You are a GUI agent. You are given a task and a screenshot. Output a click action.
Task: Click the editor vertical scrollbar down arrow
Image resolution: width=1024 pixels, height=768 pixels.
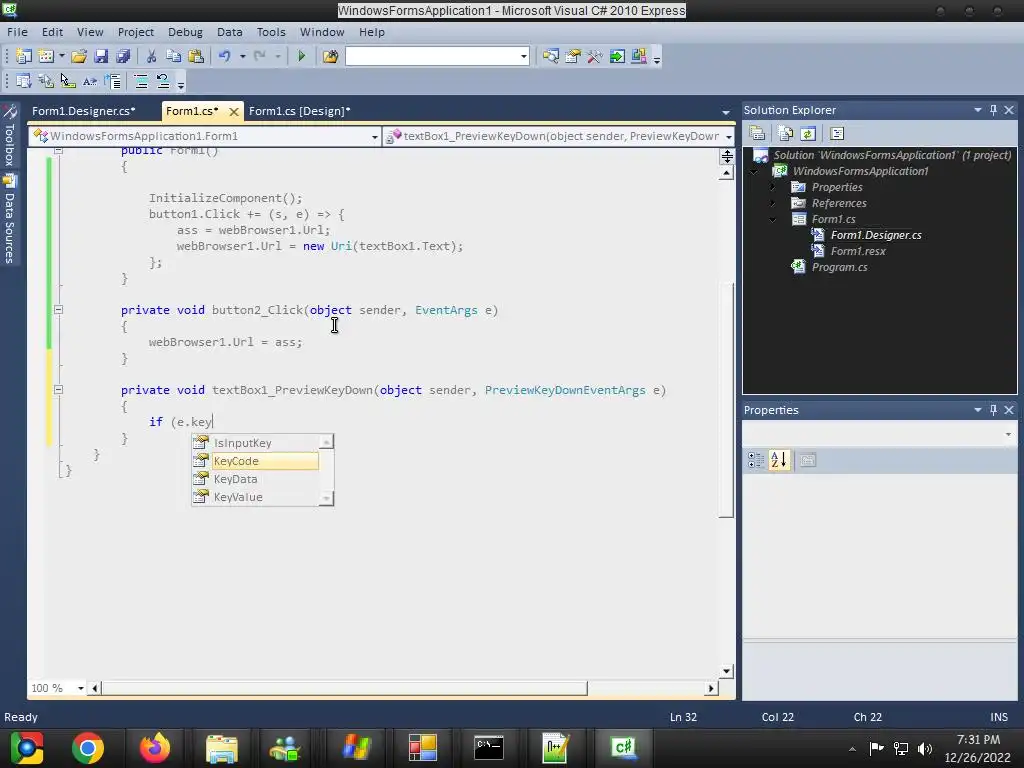(x=726, y=671)
